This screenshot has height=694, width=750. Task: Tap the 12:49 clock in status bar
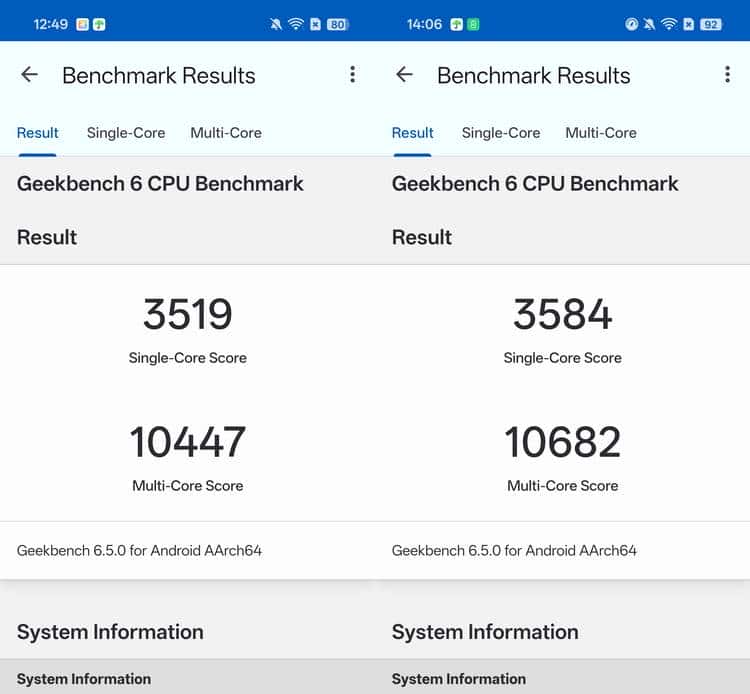50,24
